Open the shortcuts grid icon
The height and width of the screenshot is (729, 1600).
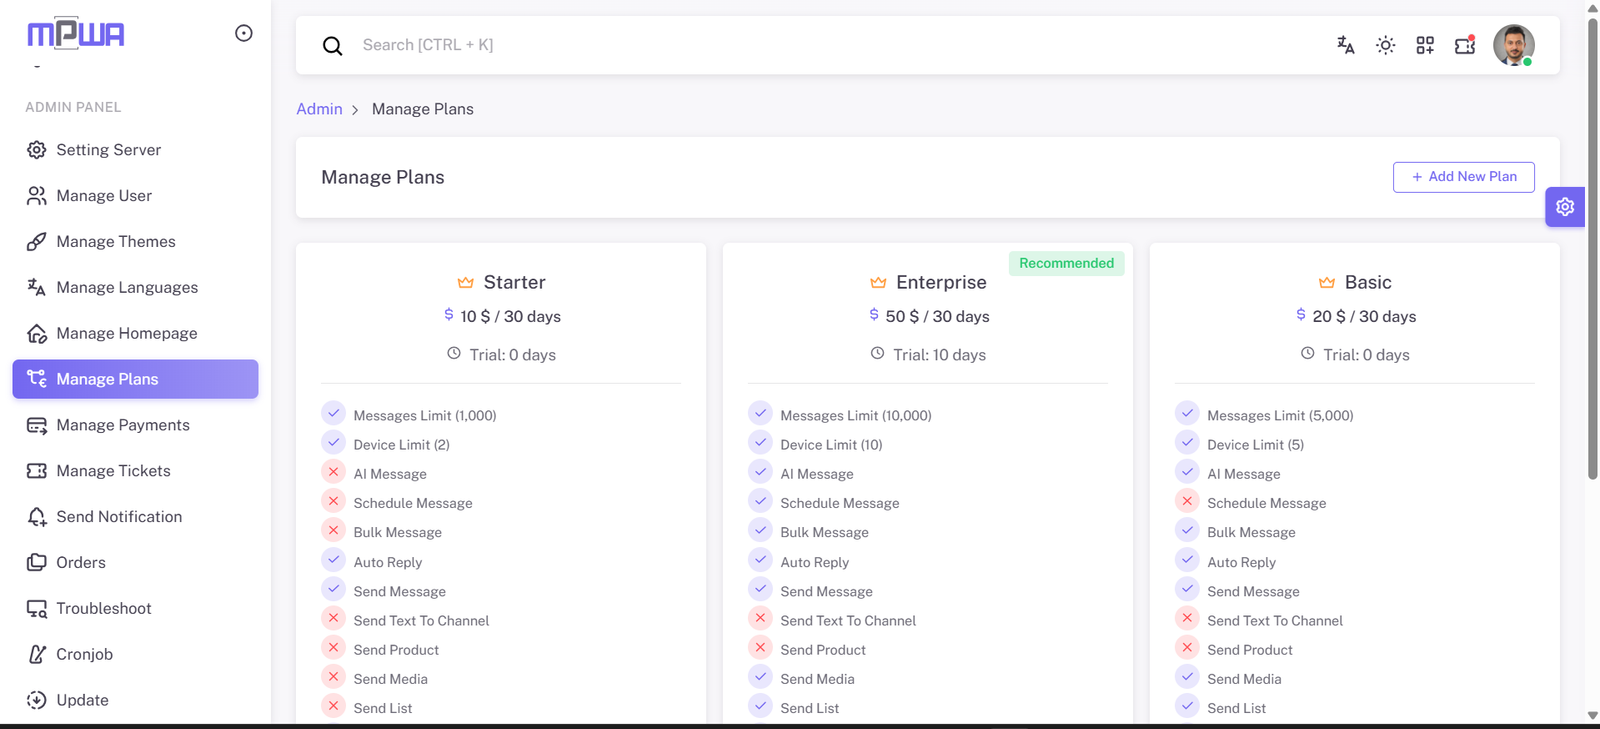(x=1425, y=45)
